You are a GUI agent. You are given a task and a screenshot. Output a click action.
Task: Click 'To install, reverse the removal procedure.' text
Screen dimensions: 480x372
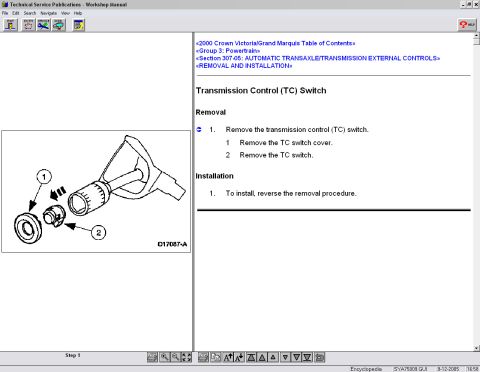291,193
